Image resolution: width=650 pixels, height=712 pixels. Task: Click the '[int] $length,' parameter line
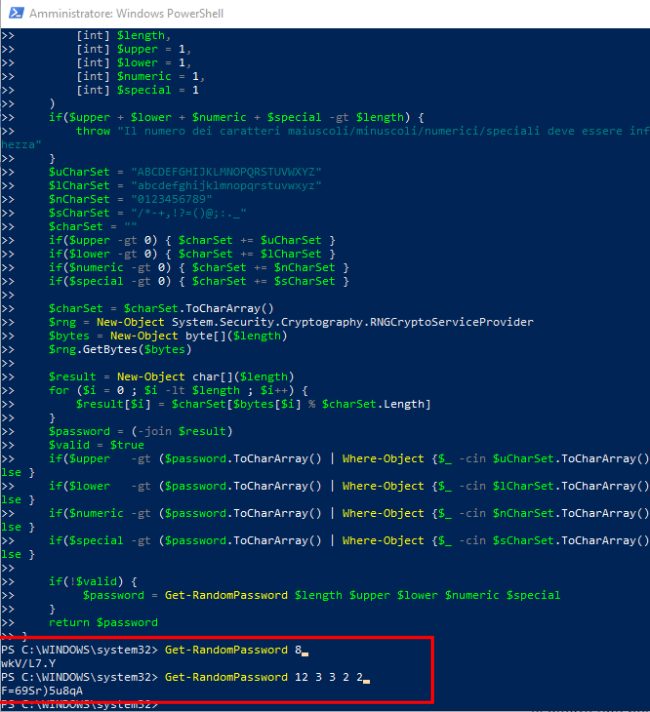124,35
